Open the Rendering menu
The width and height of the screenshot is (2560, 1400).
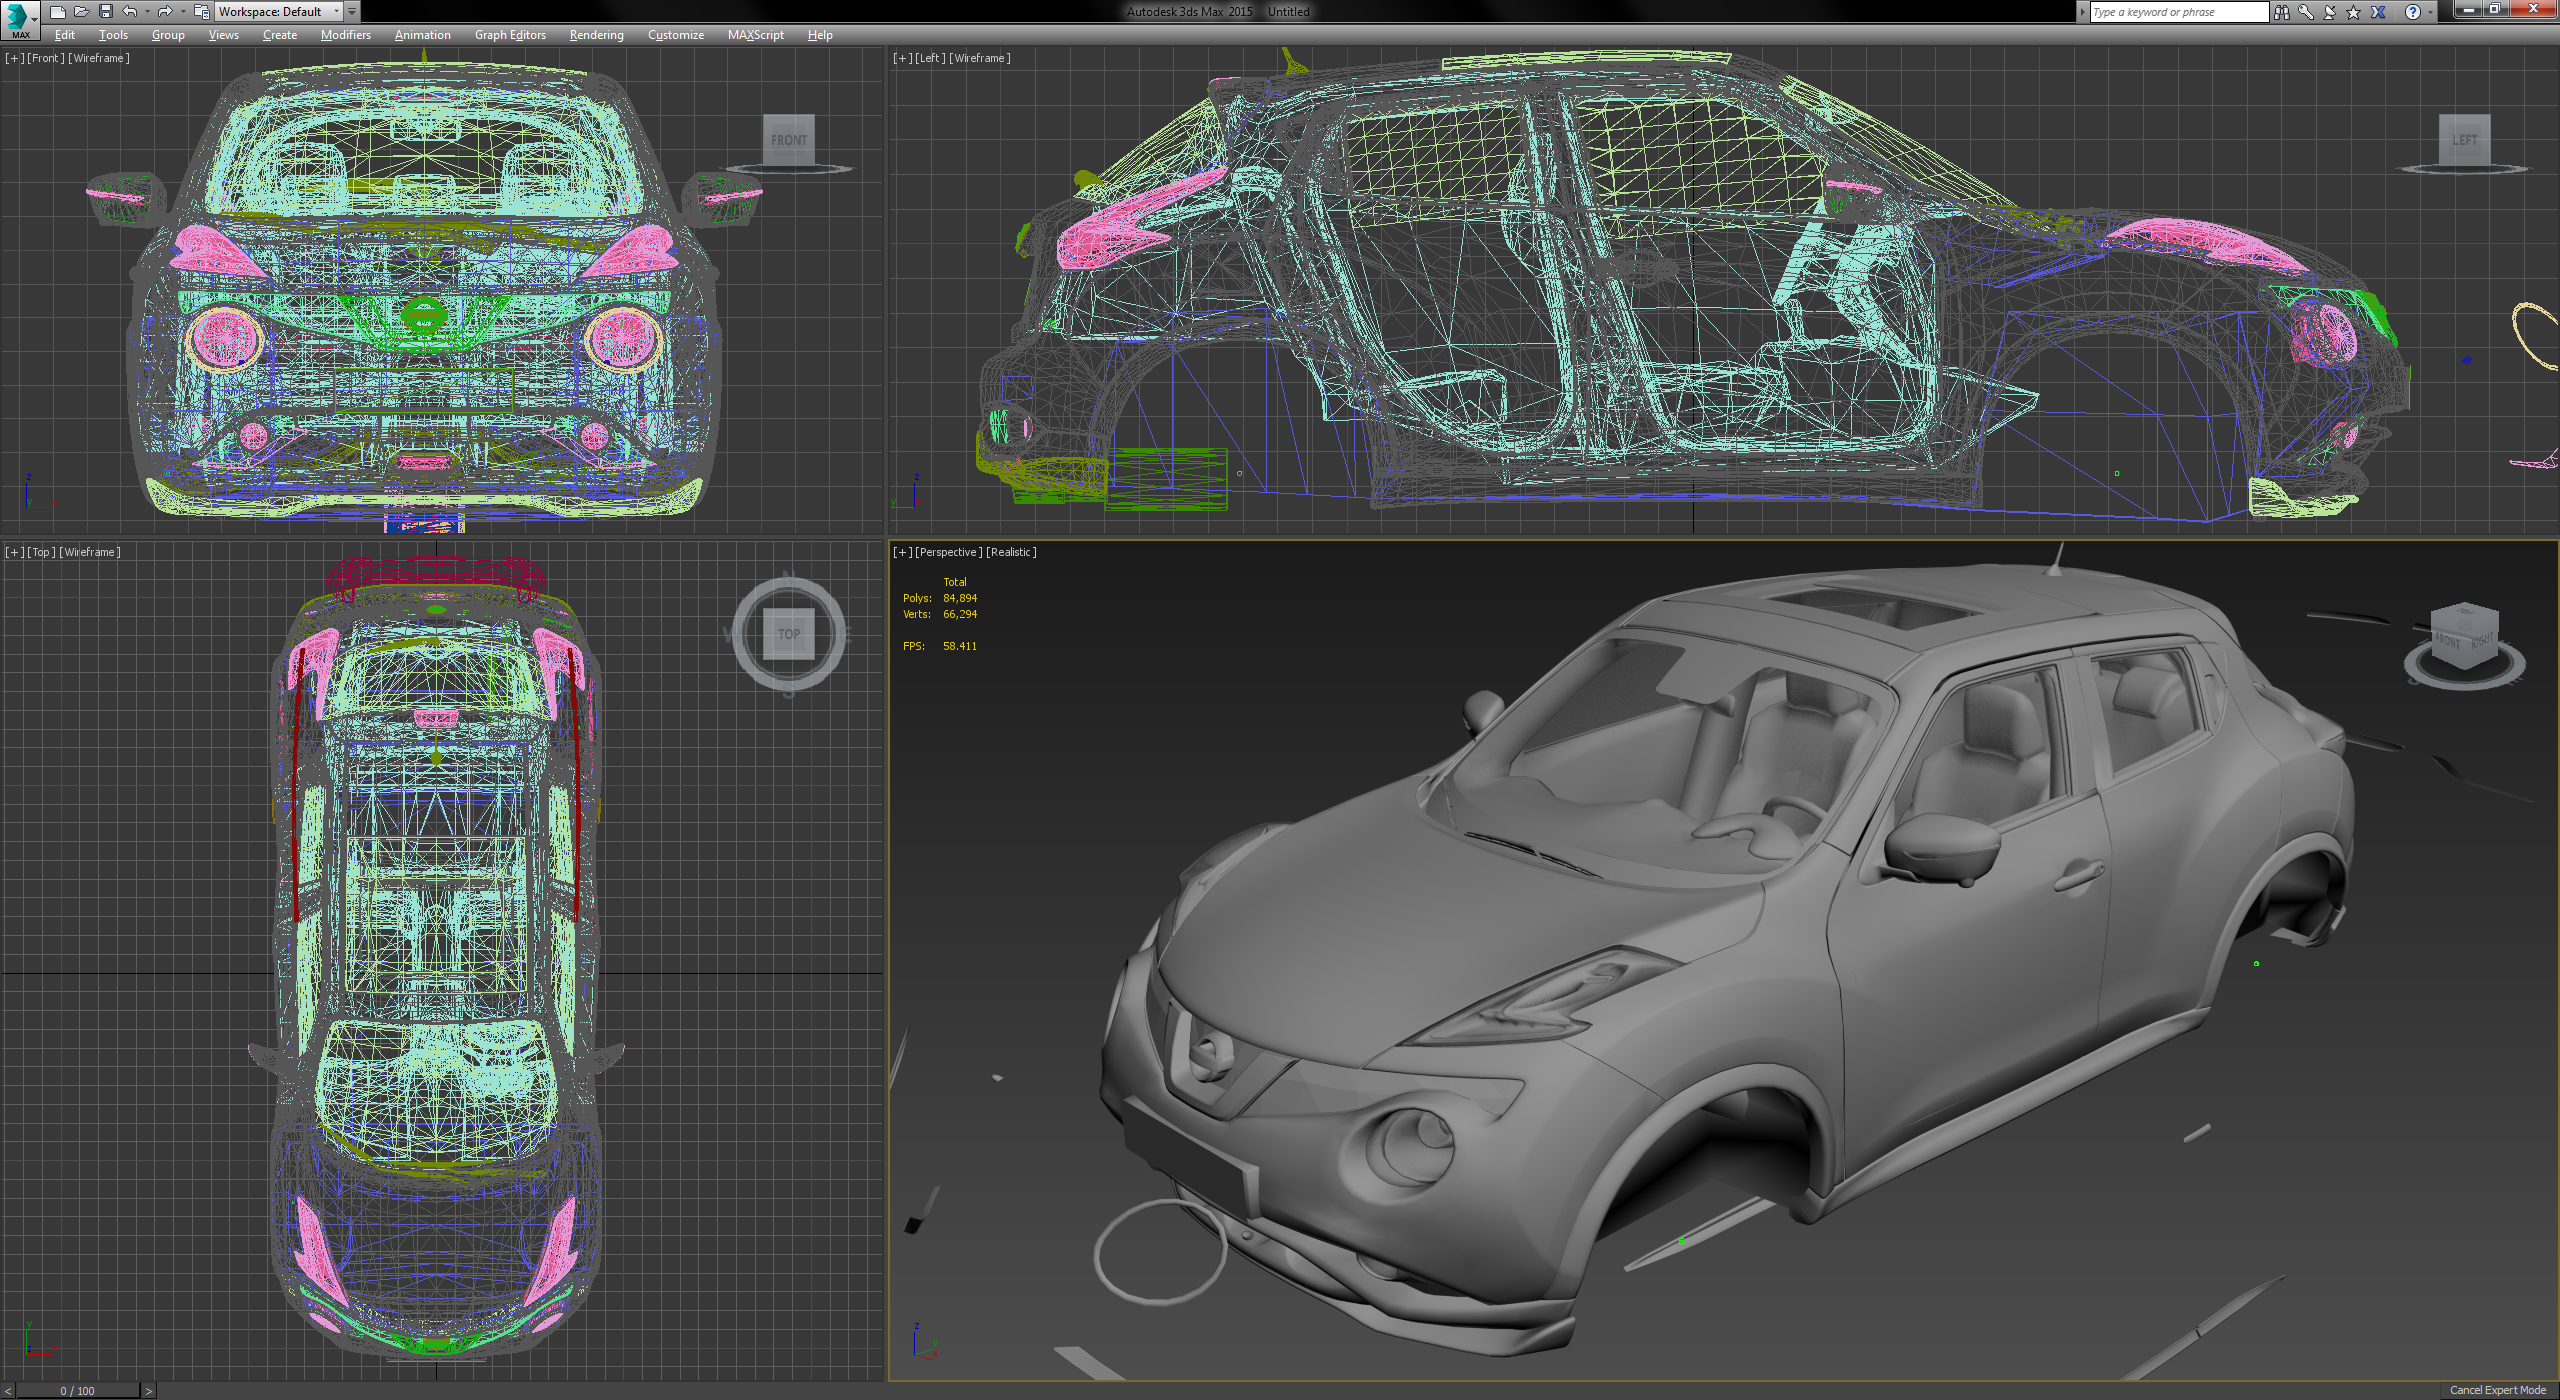click(596, 35)
